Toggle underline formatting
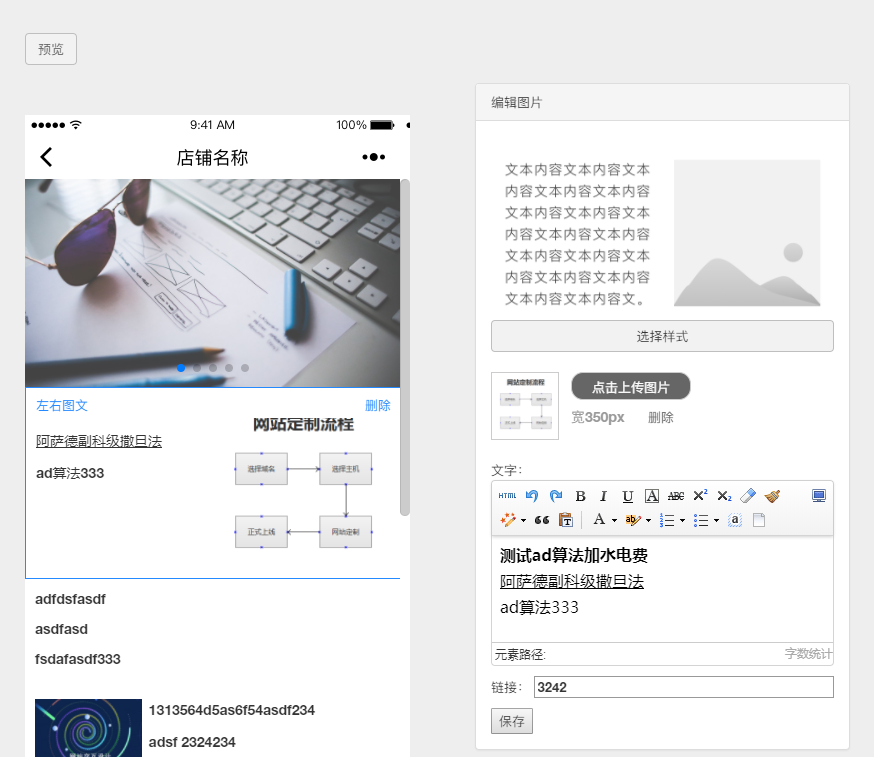 click(x=628, y=496)
